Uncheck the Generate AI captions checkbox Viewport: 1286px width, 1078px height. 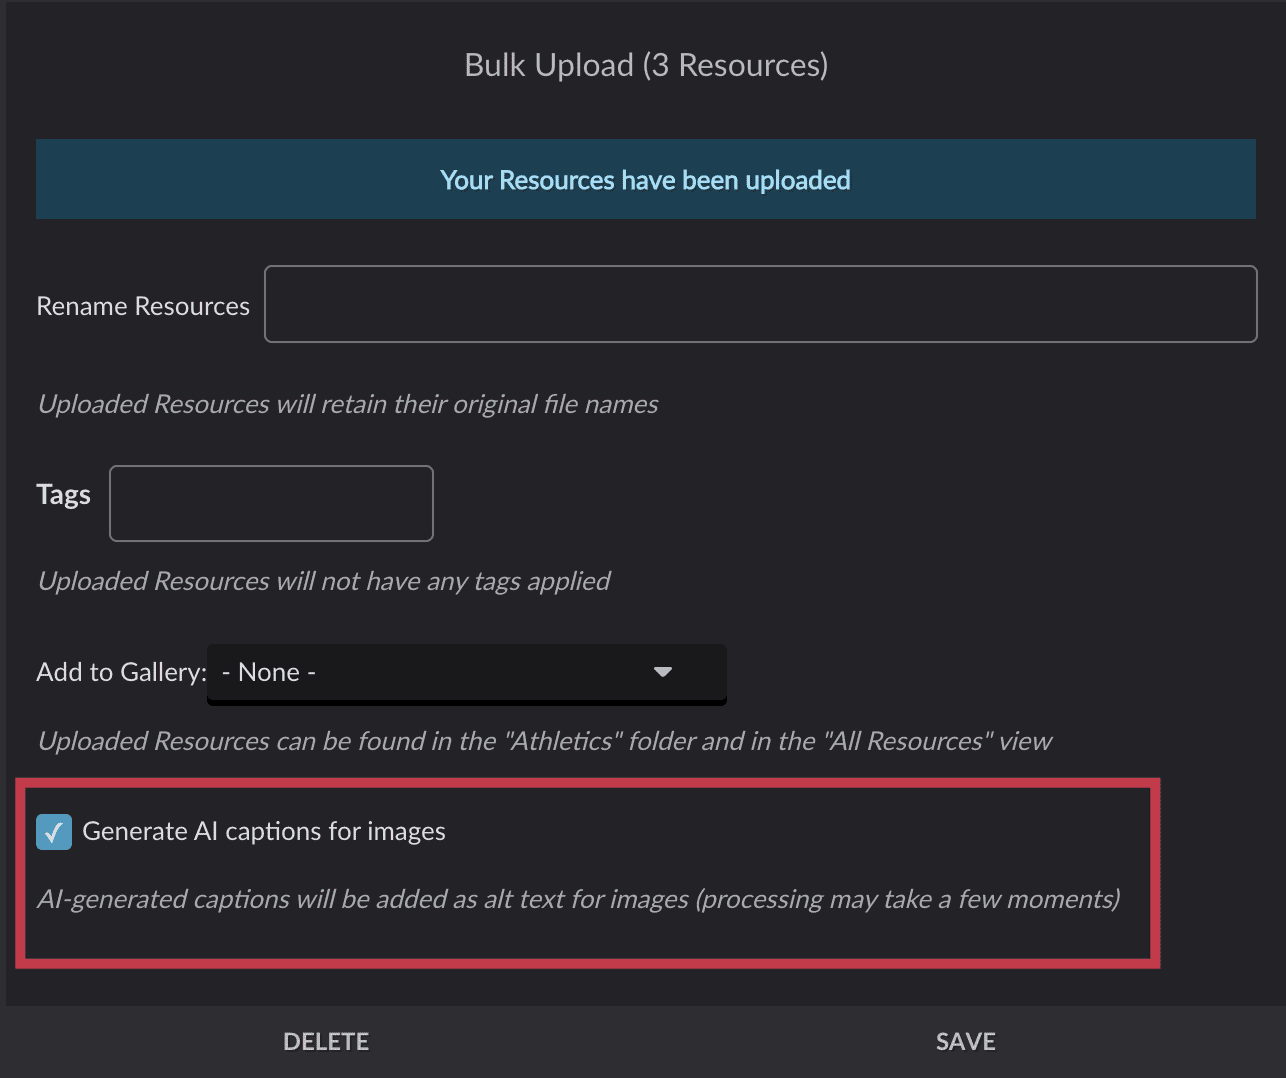[x=54, y=832]
